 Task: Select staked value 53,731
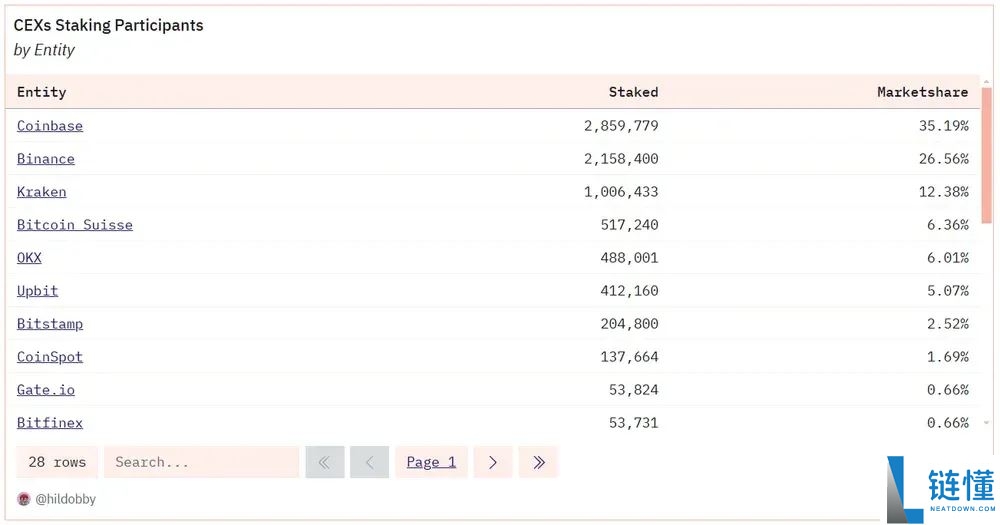[633, 423]
